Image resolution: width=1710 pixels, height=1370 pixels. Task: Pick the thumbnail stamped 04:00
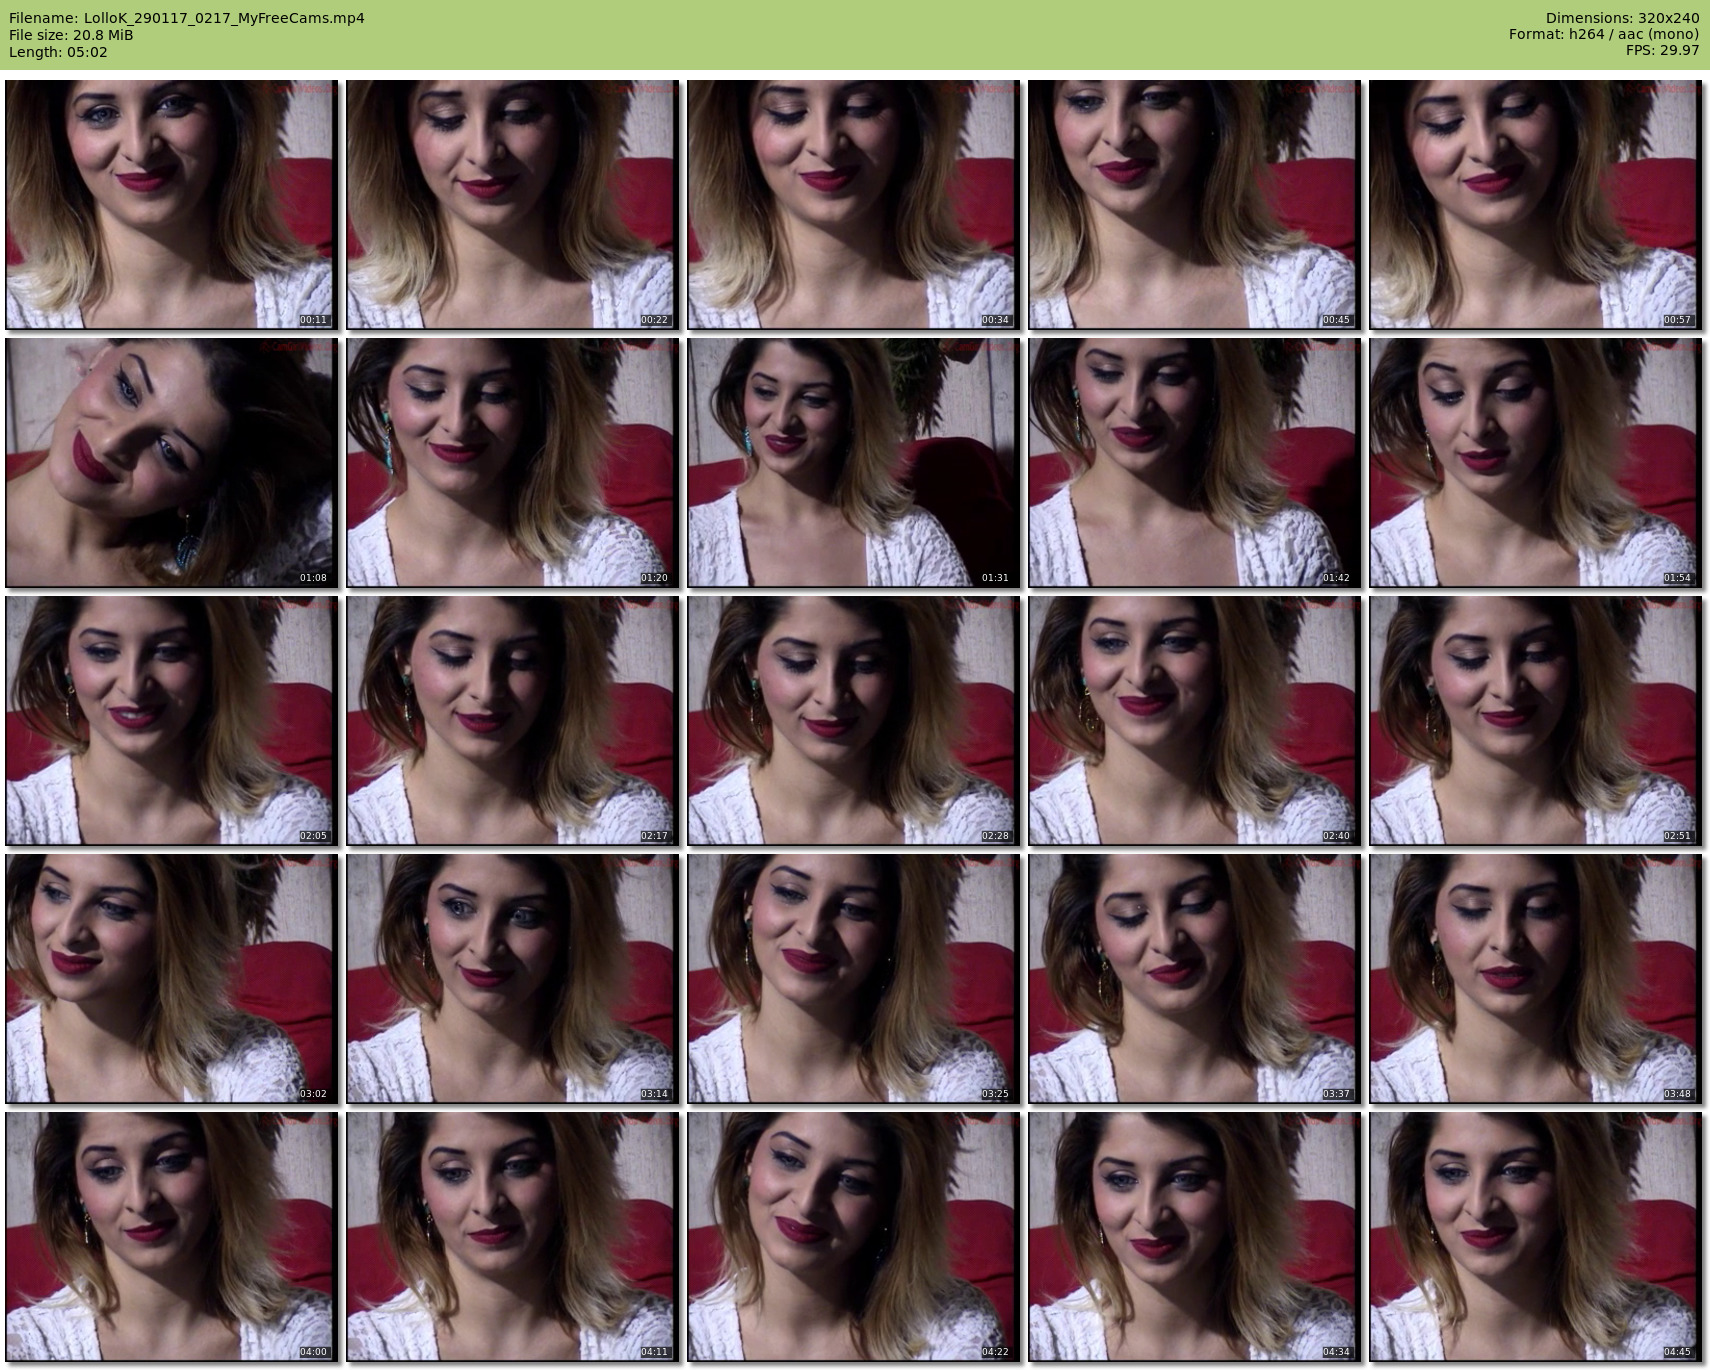point(171,1237)
